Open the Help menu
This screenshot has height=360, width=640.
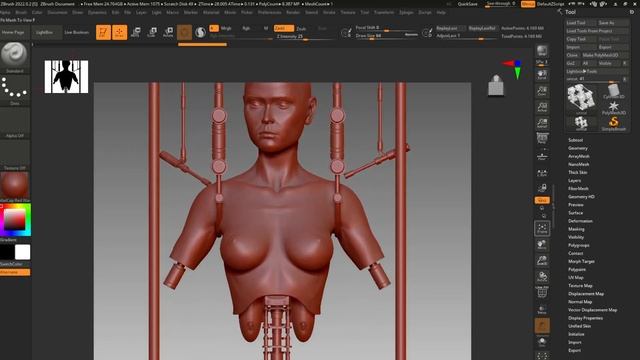point(441,12)
